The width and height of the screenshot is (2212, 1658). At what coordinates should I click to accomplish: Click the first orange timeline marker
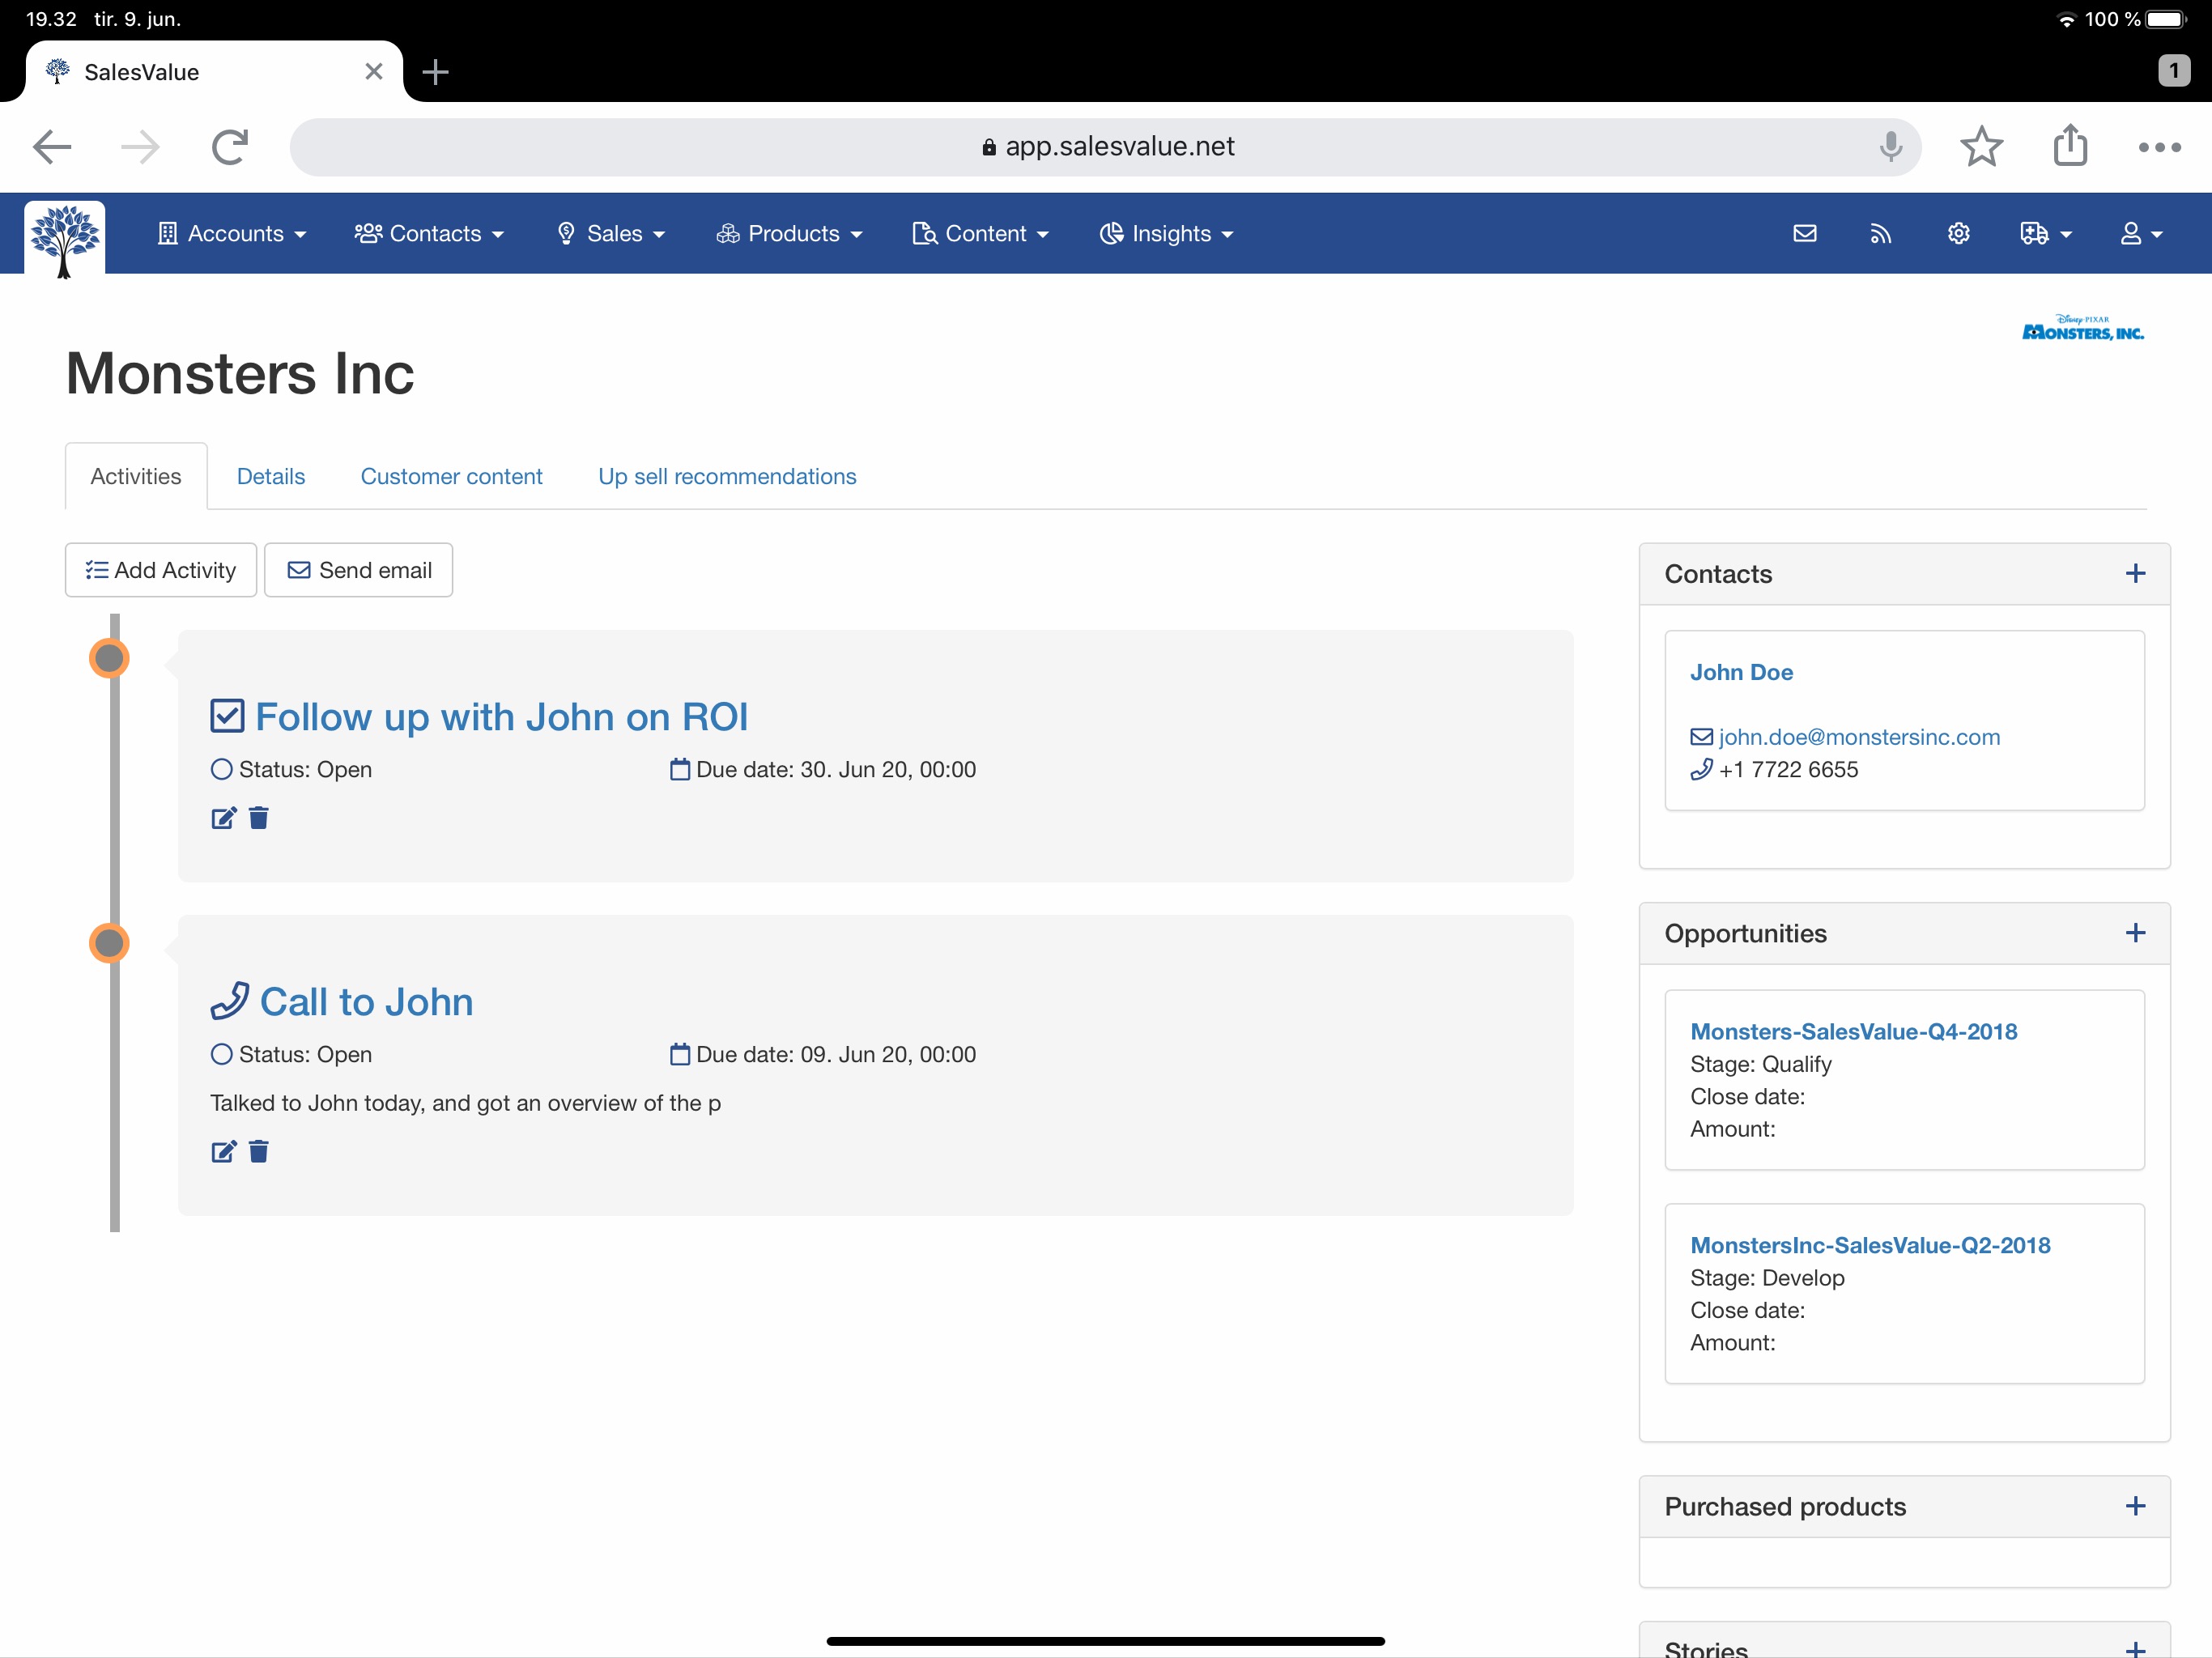click(109, 658)
